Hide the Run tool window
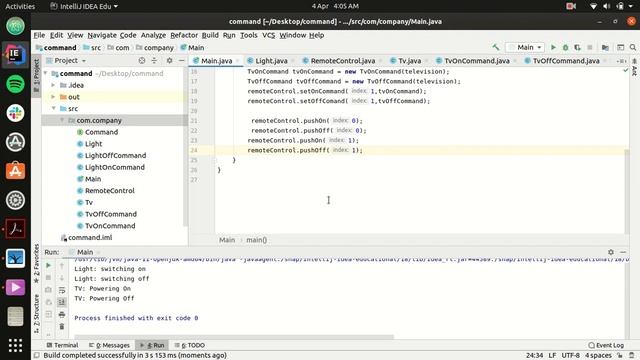 [623, 252]
